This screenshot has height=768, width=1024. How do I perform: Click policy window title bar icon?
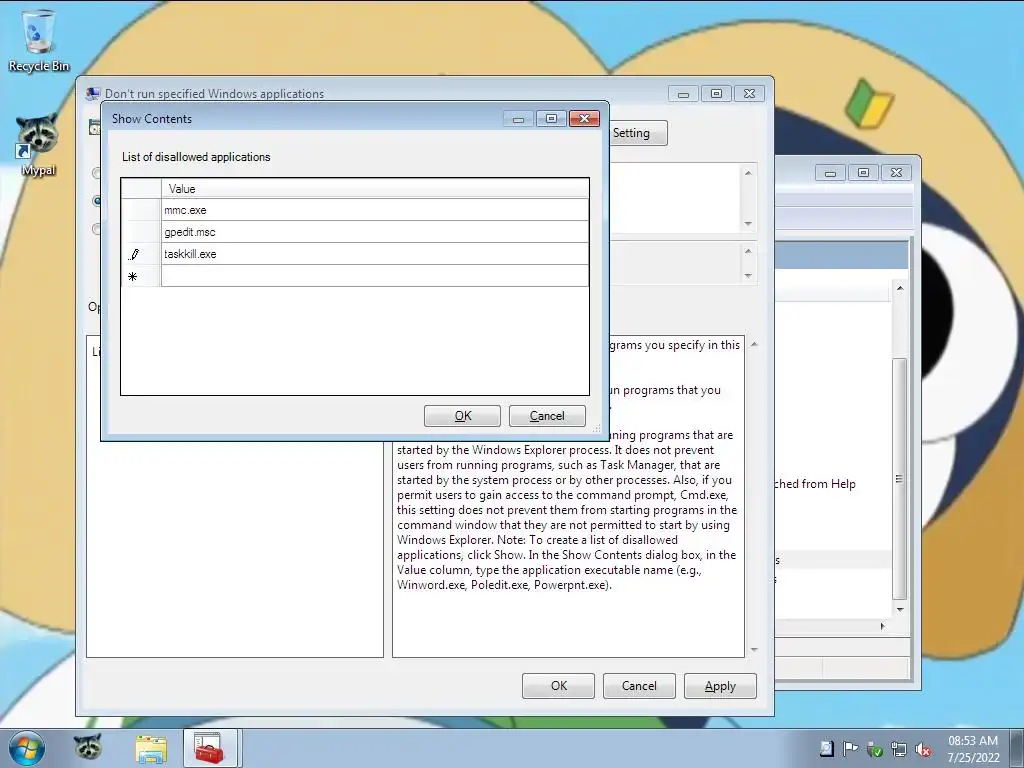93,93
